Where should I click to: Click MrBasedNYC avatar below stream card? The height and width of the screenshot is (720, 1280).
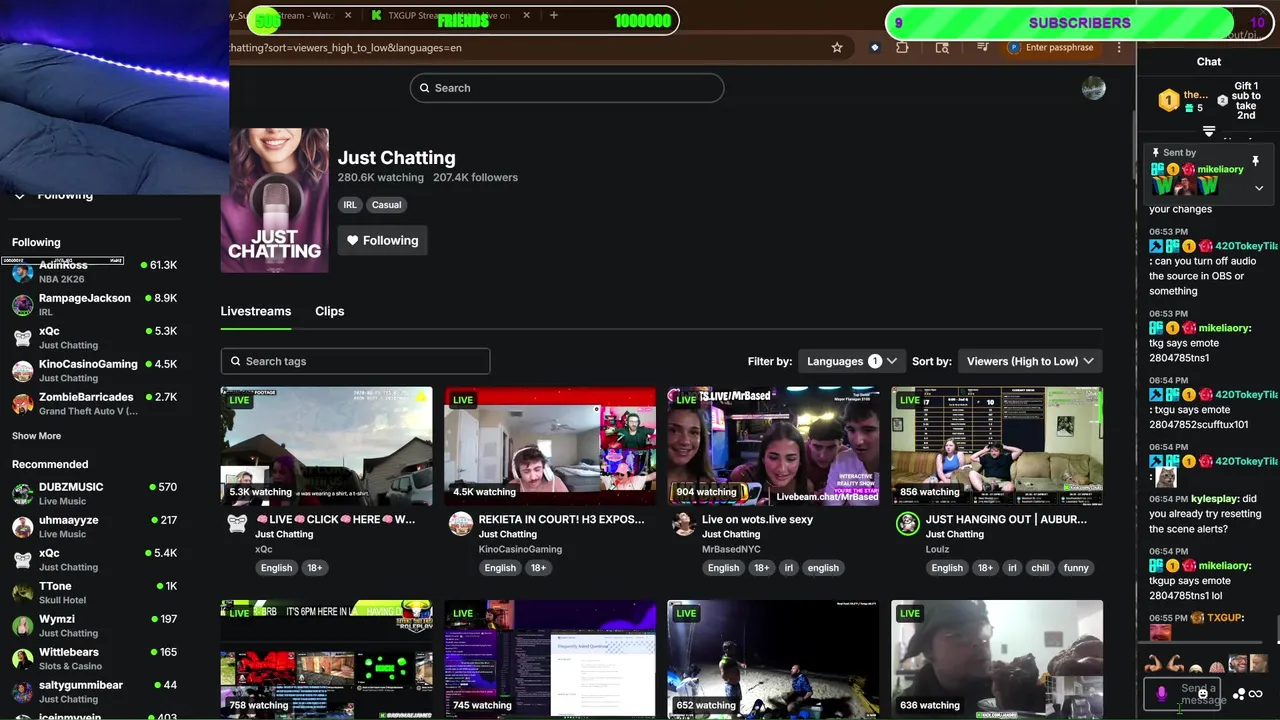684,523
